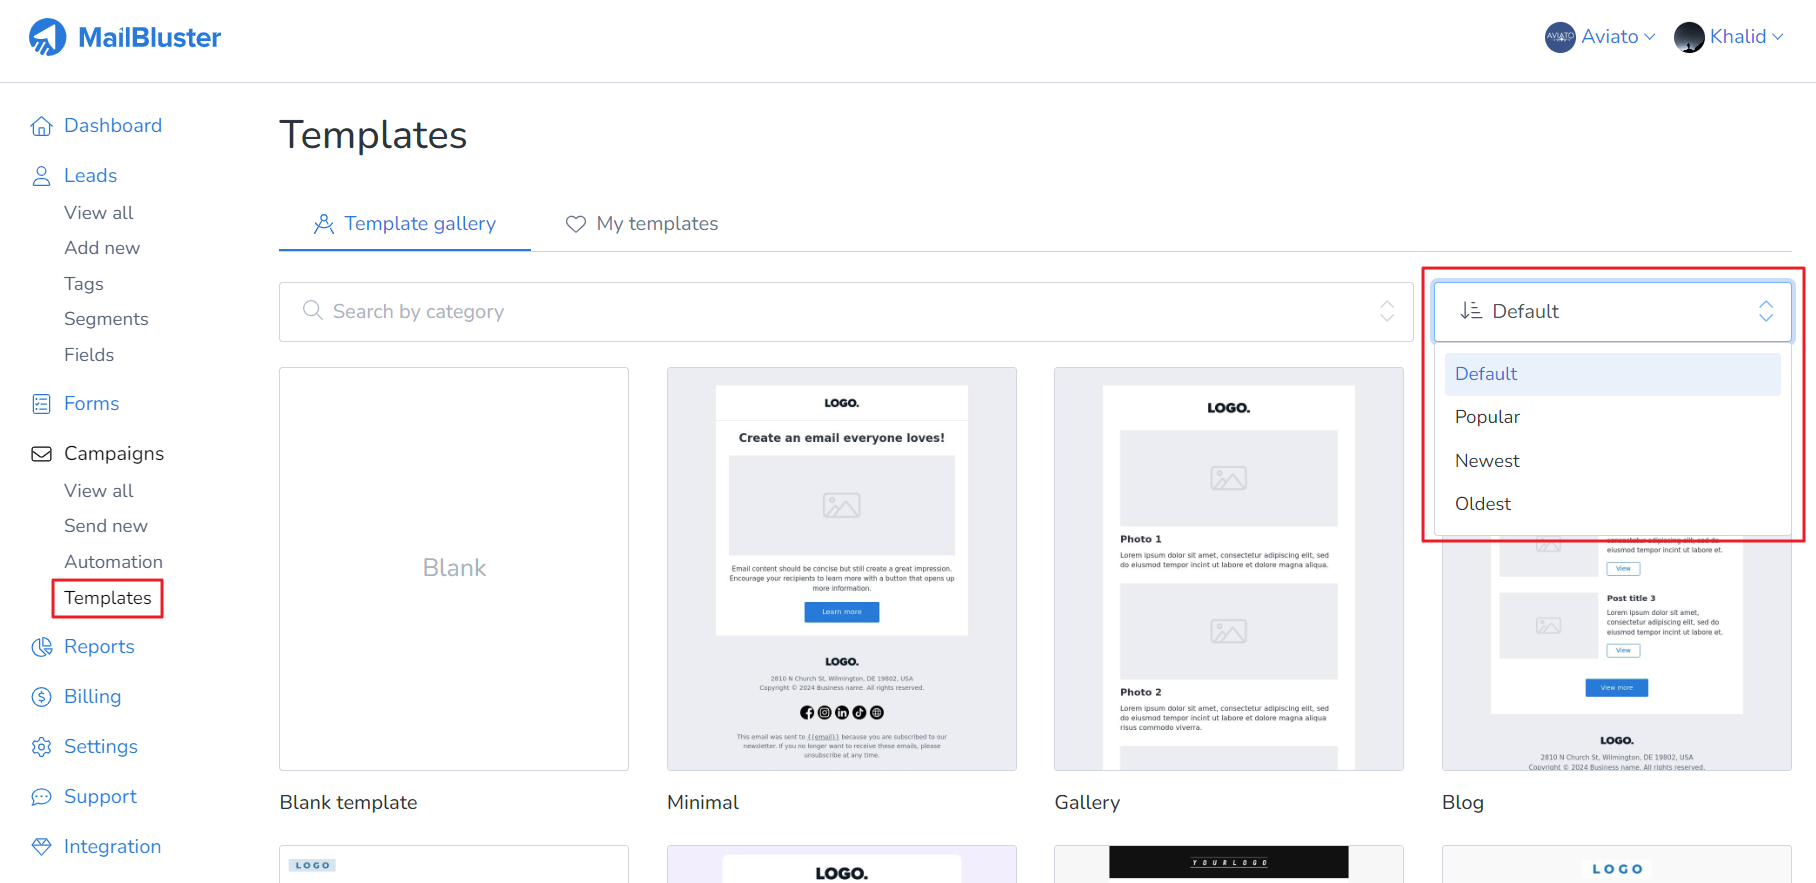
Task: Expand the Aviato brand dropdown
Action: click(1600, 37)
